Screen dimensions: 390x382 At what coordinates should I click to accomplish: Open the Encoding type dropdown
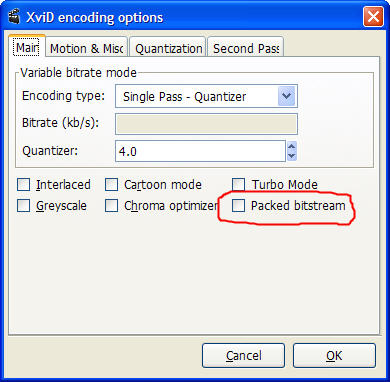pos(206,96)
